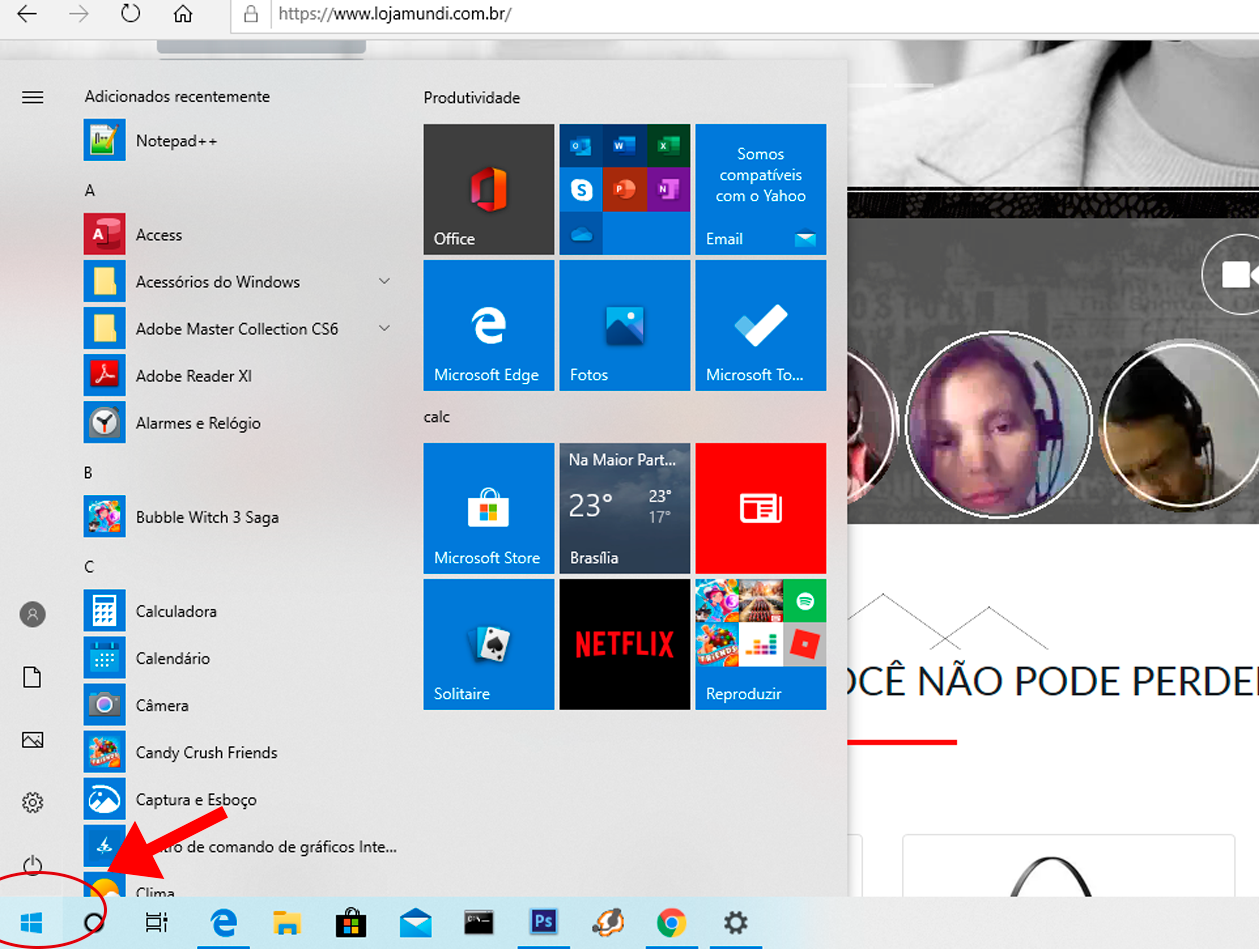This screenshot has height=949, width=1259.
Task: Open the Solitaire tile
Action: point(488,644)
